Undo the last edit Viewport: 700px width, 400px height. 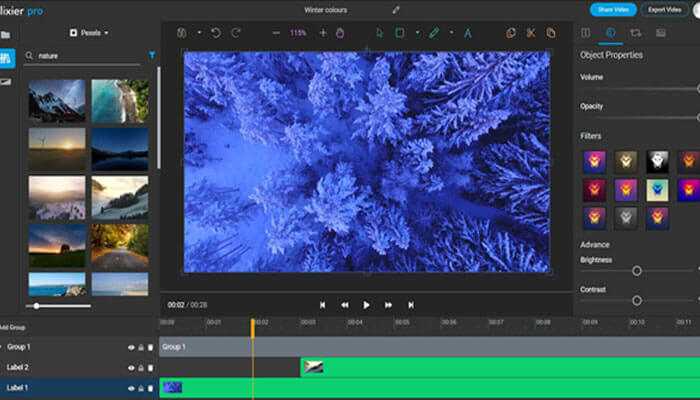coord(216,33)
